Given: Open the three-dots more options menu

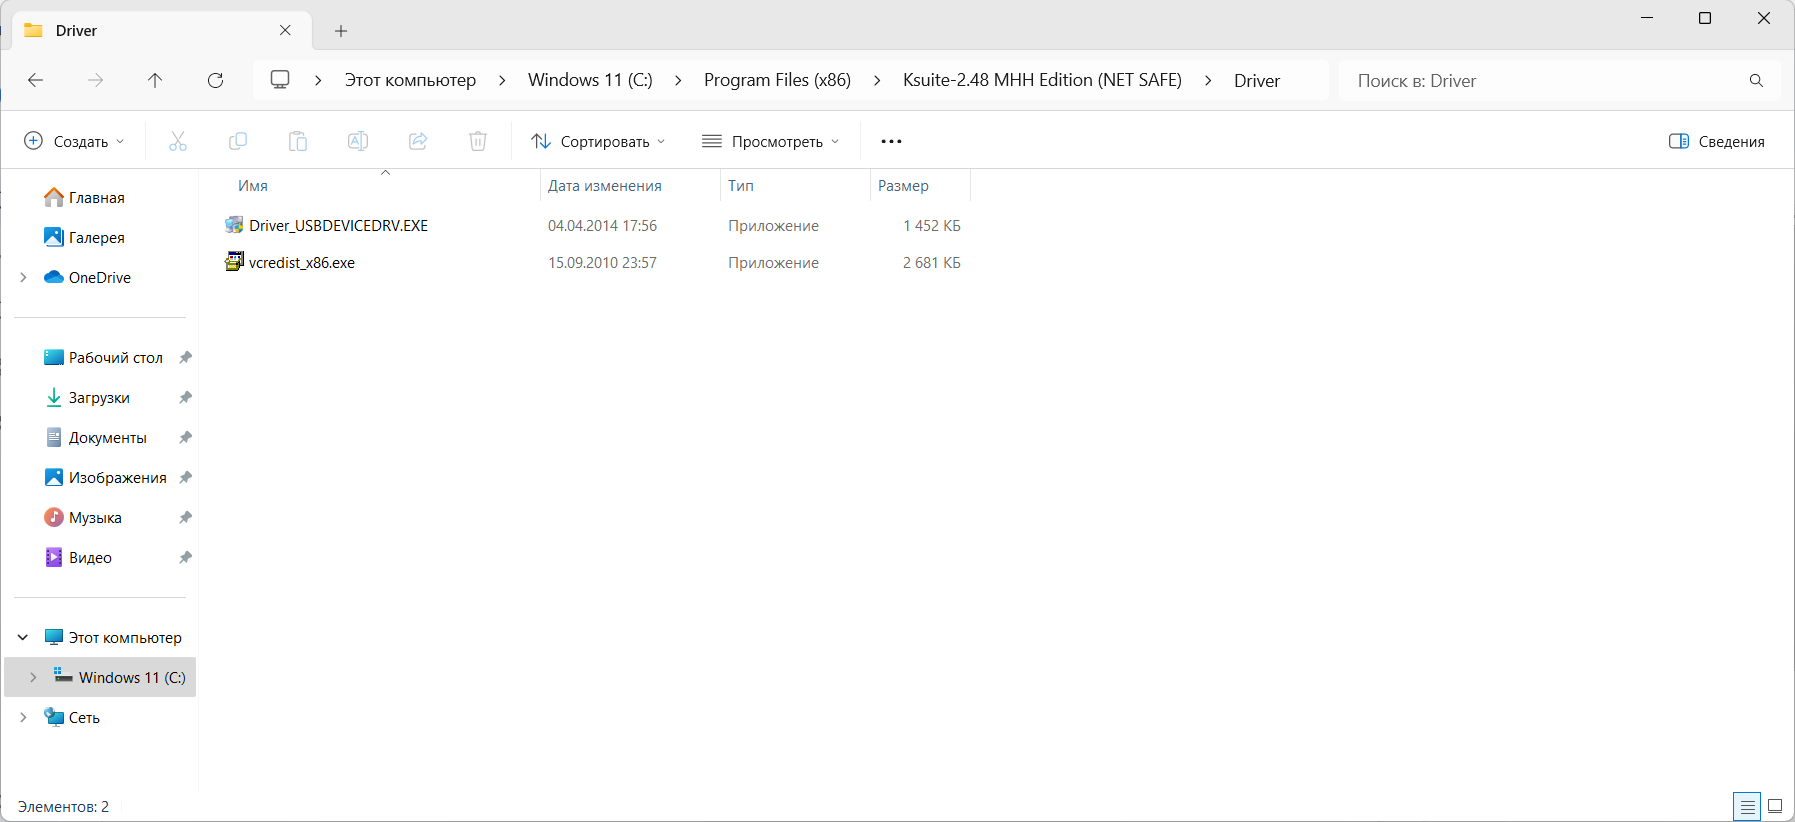Looking at the screenshot, I should [x=891, y=141].
